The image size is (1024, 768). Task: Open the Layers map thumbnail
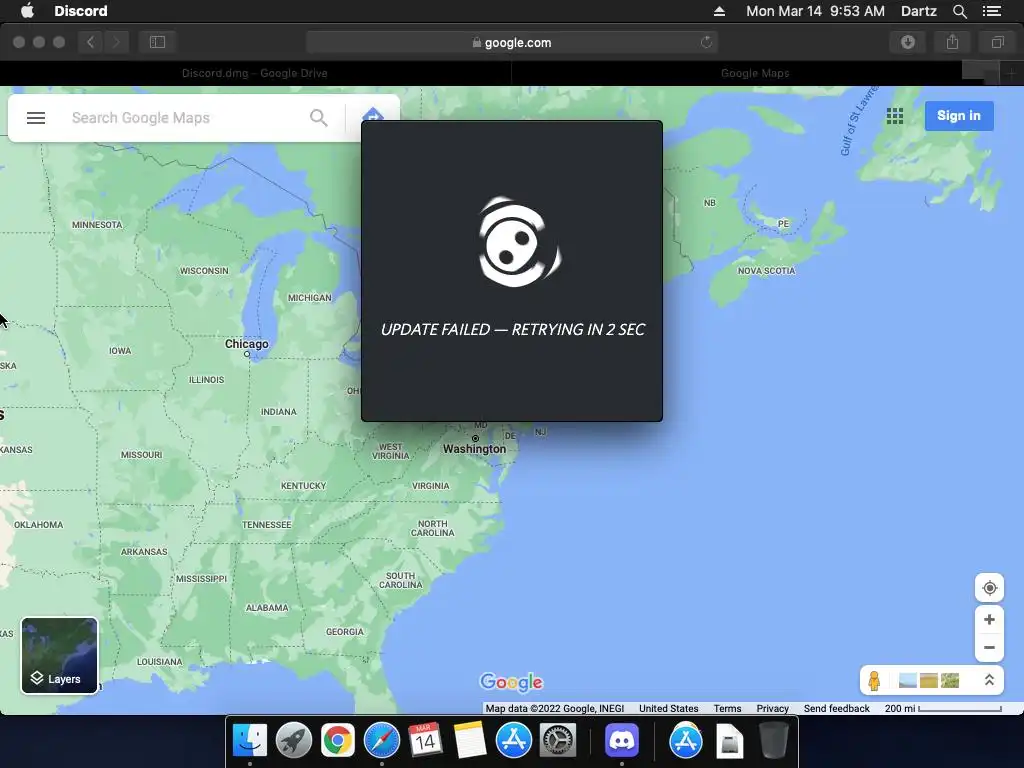[x=59, y=655]
